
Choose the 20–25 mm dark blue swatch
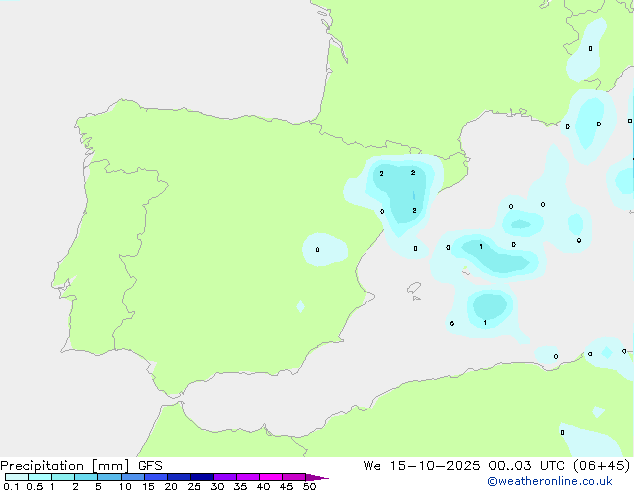[x=179, y=477]
